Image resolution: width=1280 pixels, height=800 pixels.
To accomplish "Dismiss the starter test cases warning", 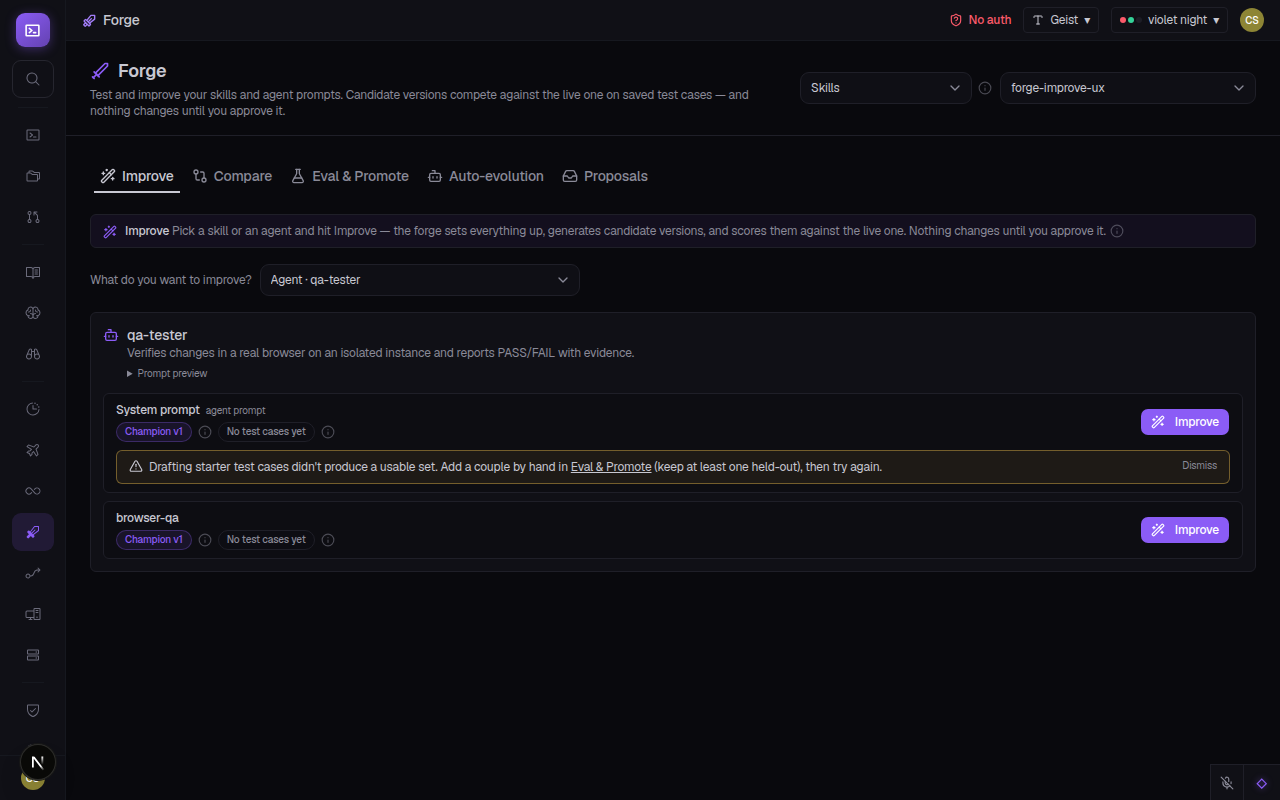I will click(1199, 466).
